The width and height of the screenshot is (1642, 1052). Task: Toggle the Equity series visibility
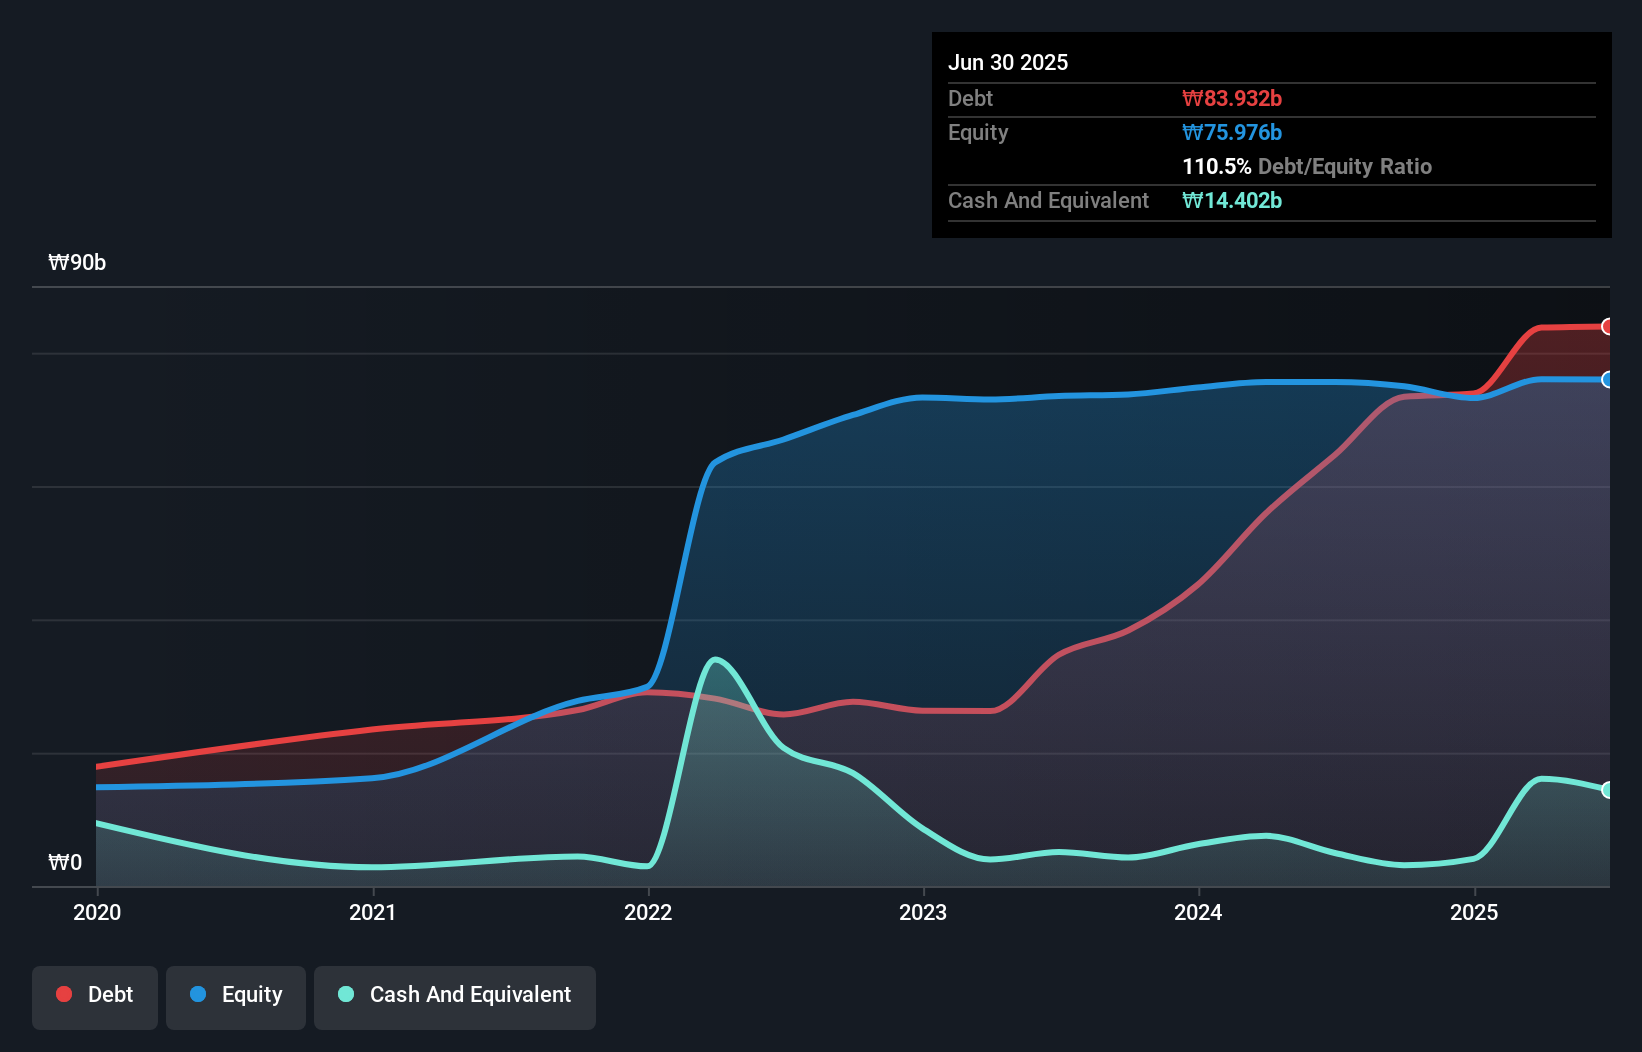coord(235,996)
